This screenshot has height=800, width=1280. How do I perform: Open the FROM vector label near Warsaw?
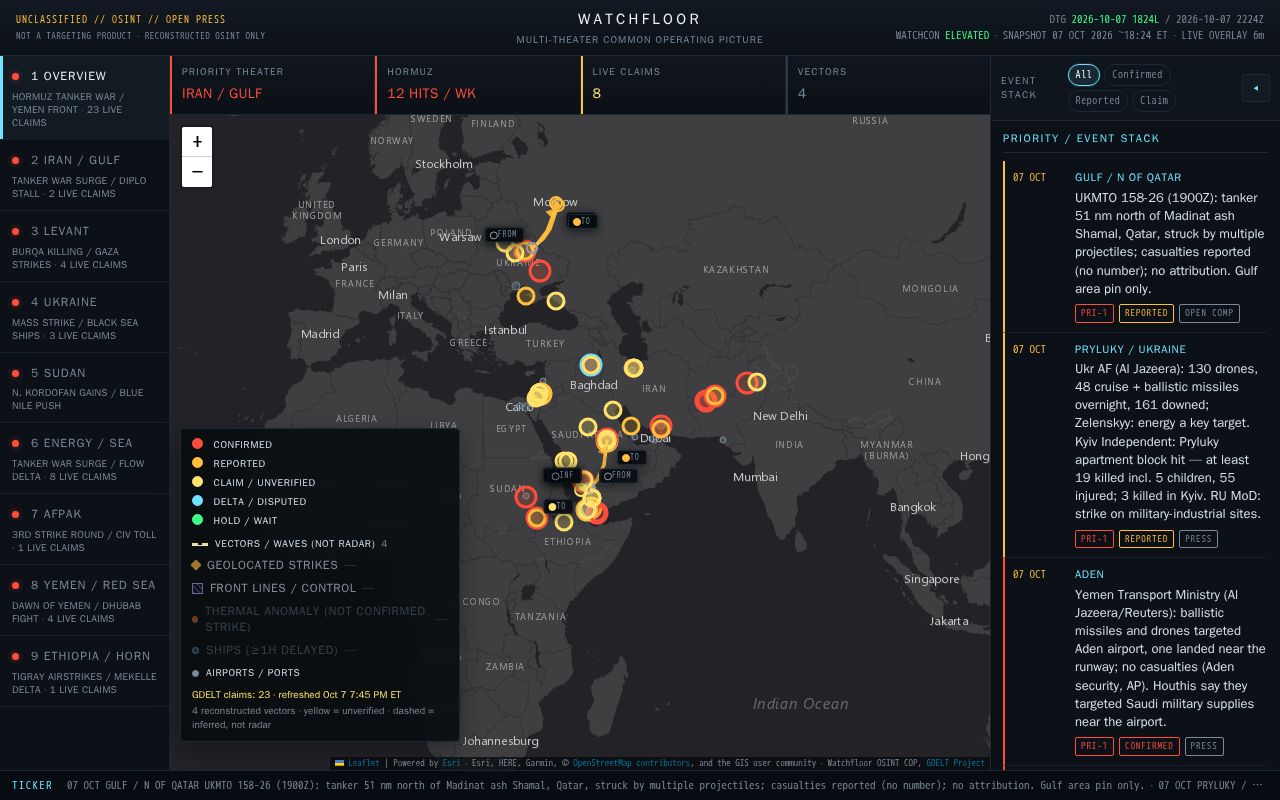click(x=504, y=235)
